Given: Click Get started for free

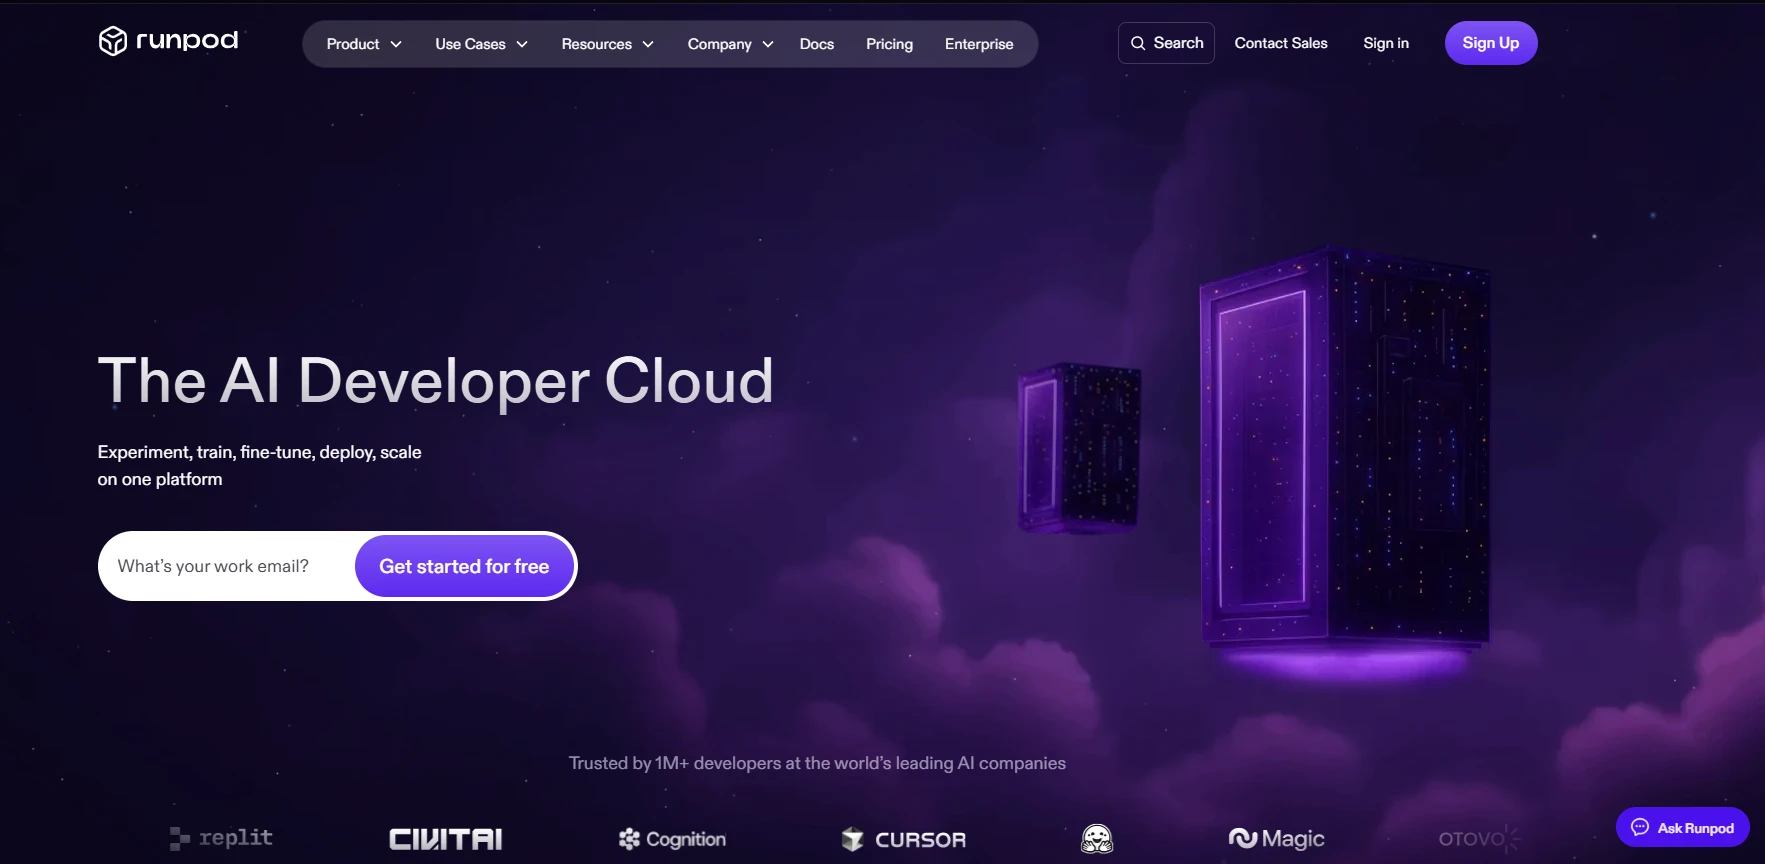Looking at the screenshot, I should (464, 566).
